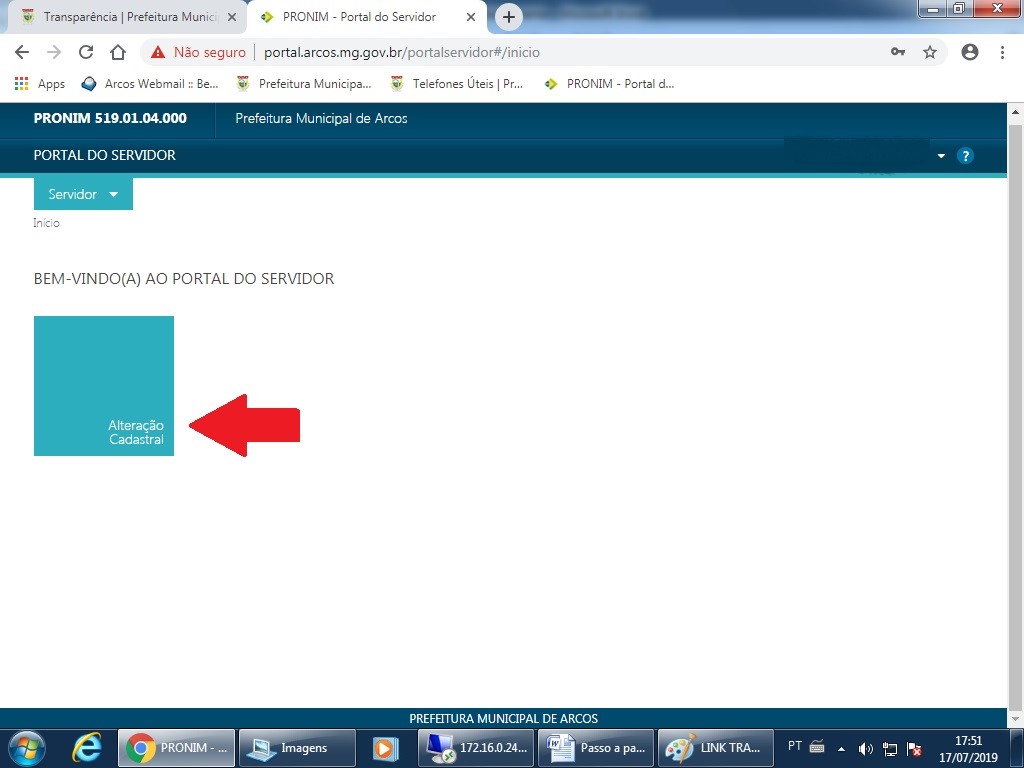
Task: Reload the current page
Action: (x=86, y=52)
